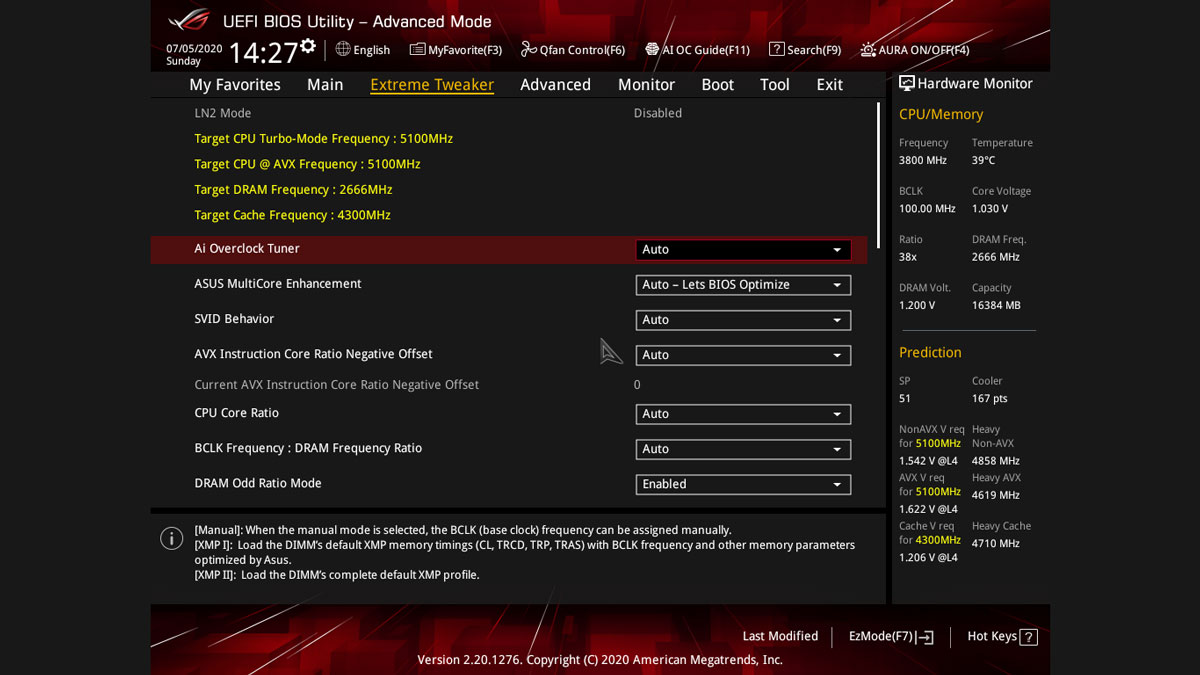Click the 16384 MB capacity value

[996, 306]
